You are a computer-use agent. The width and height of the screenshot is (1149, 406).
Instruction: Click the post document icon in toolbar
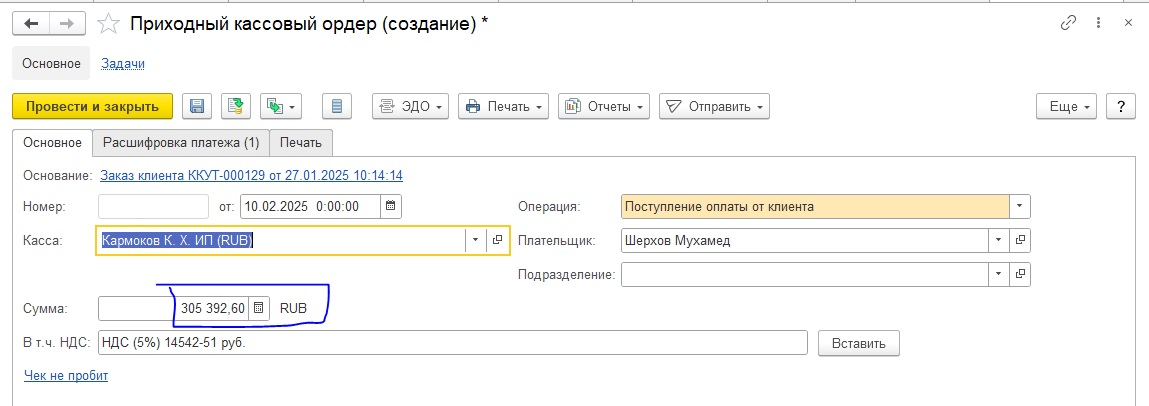pos(235,106)
